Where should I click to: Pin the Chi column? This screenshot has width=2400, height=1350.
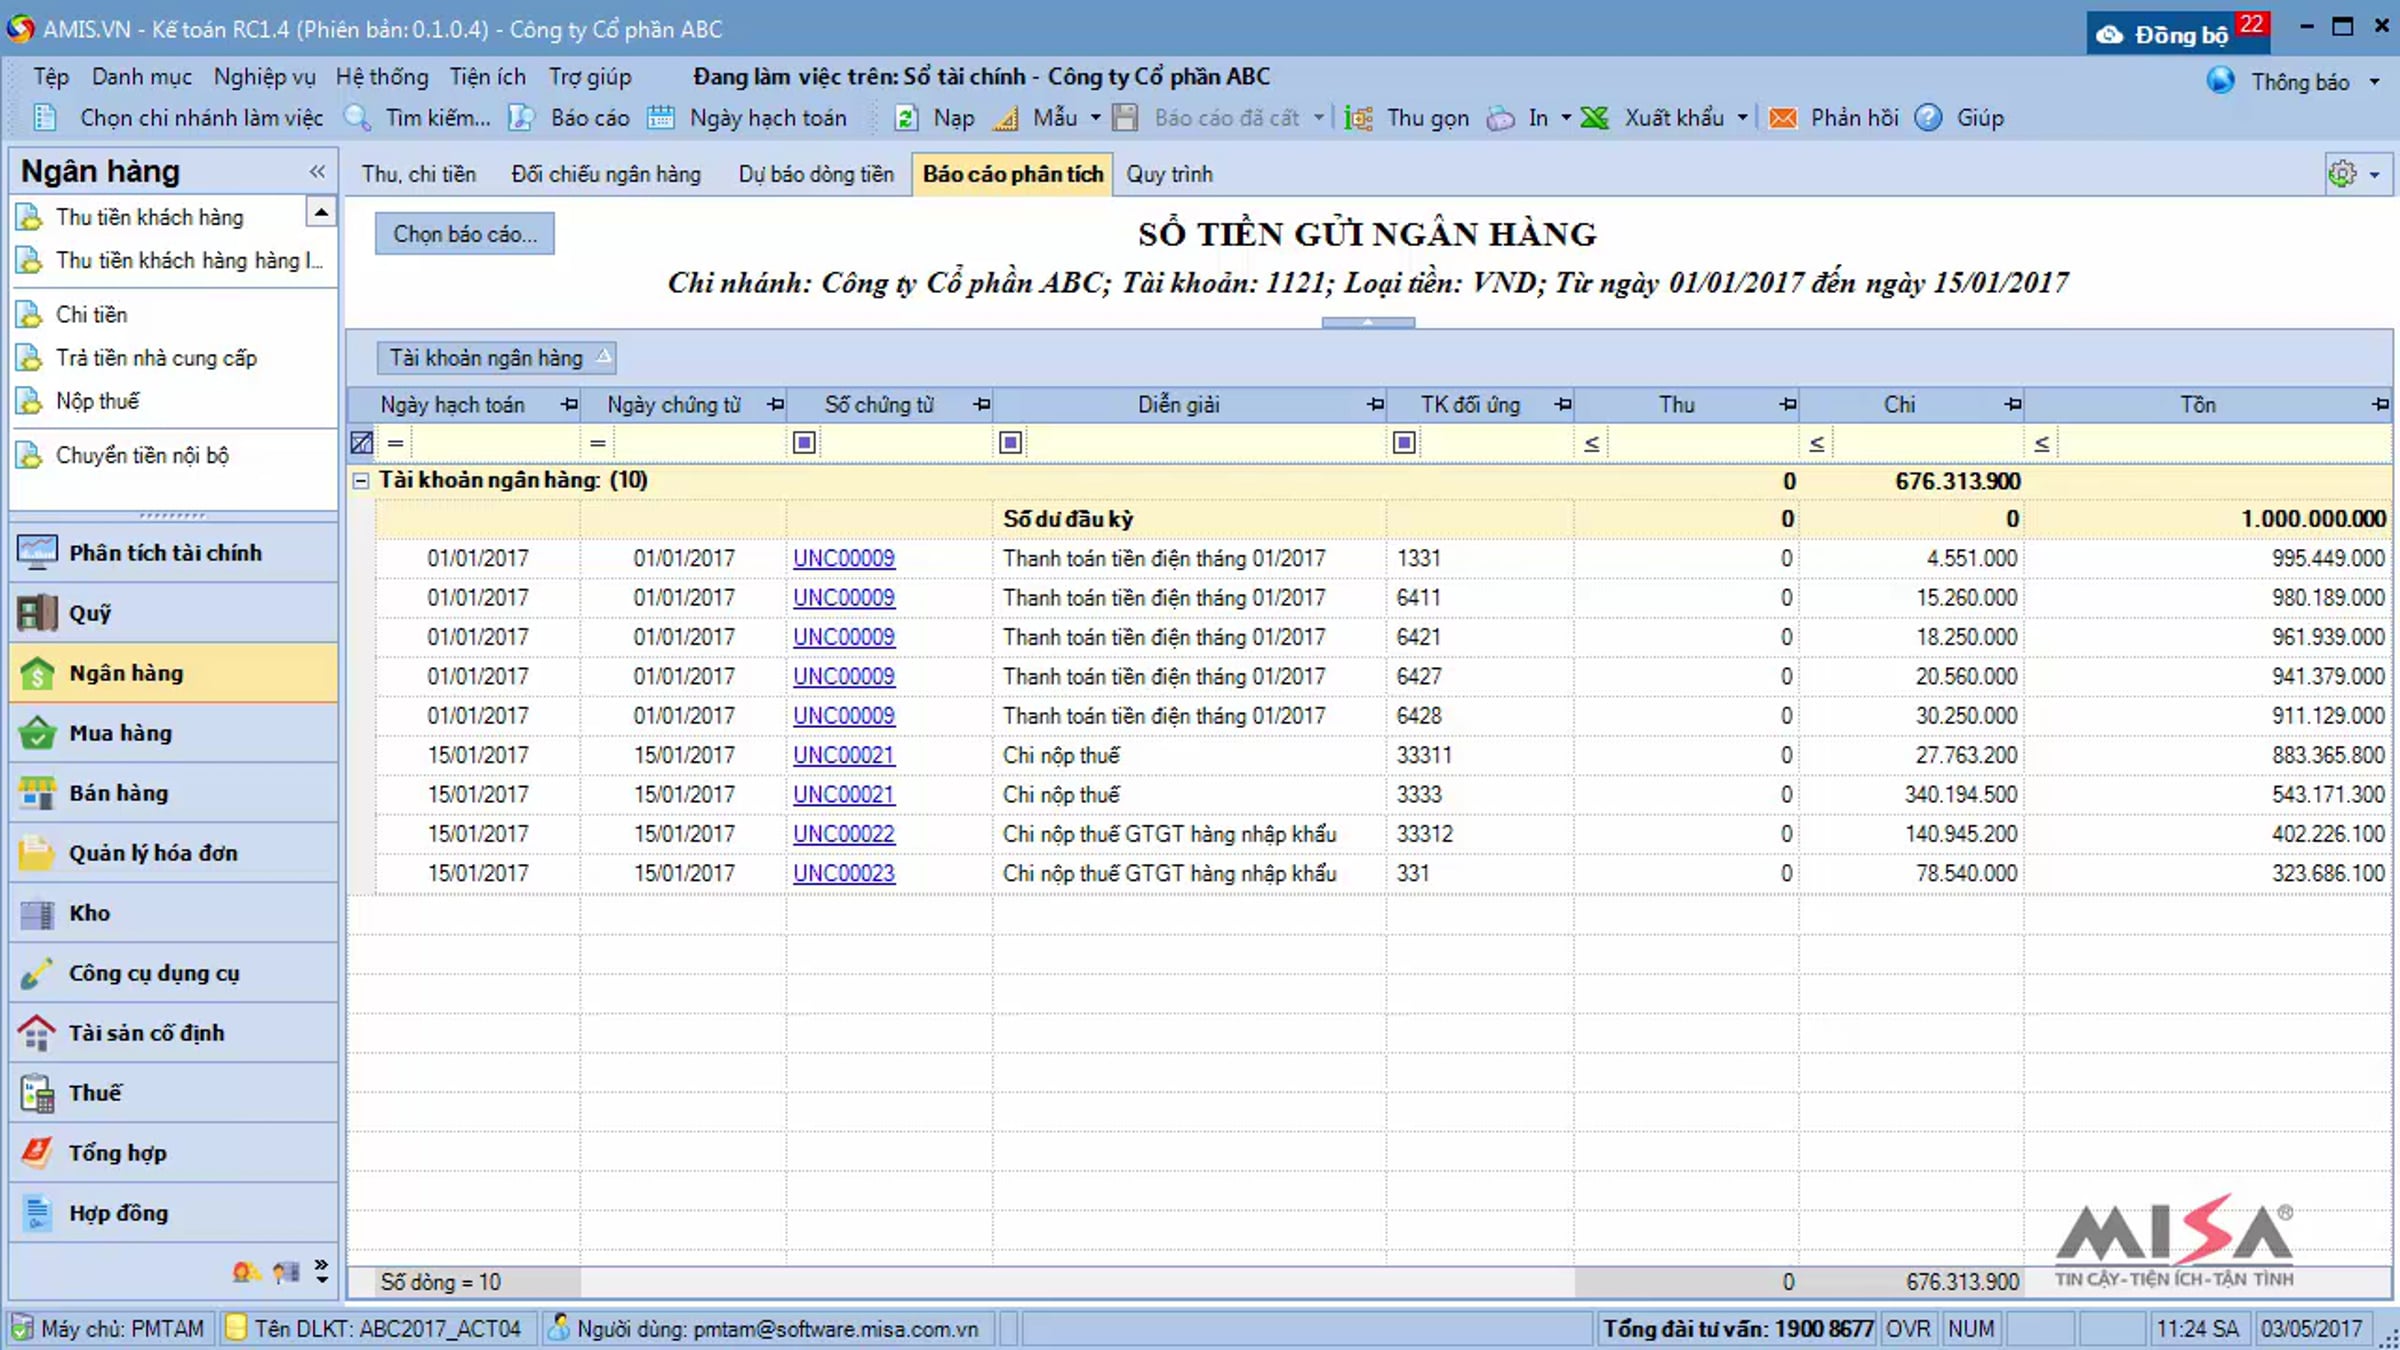(x=2012, y=404)
